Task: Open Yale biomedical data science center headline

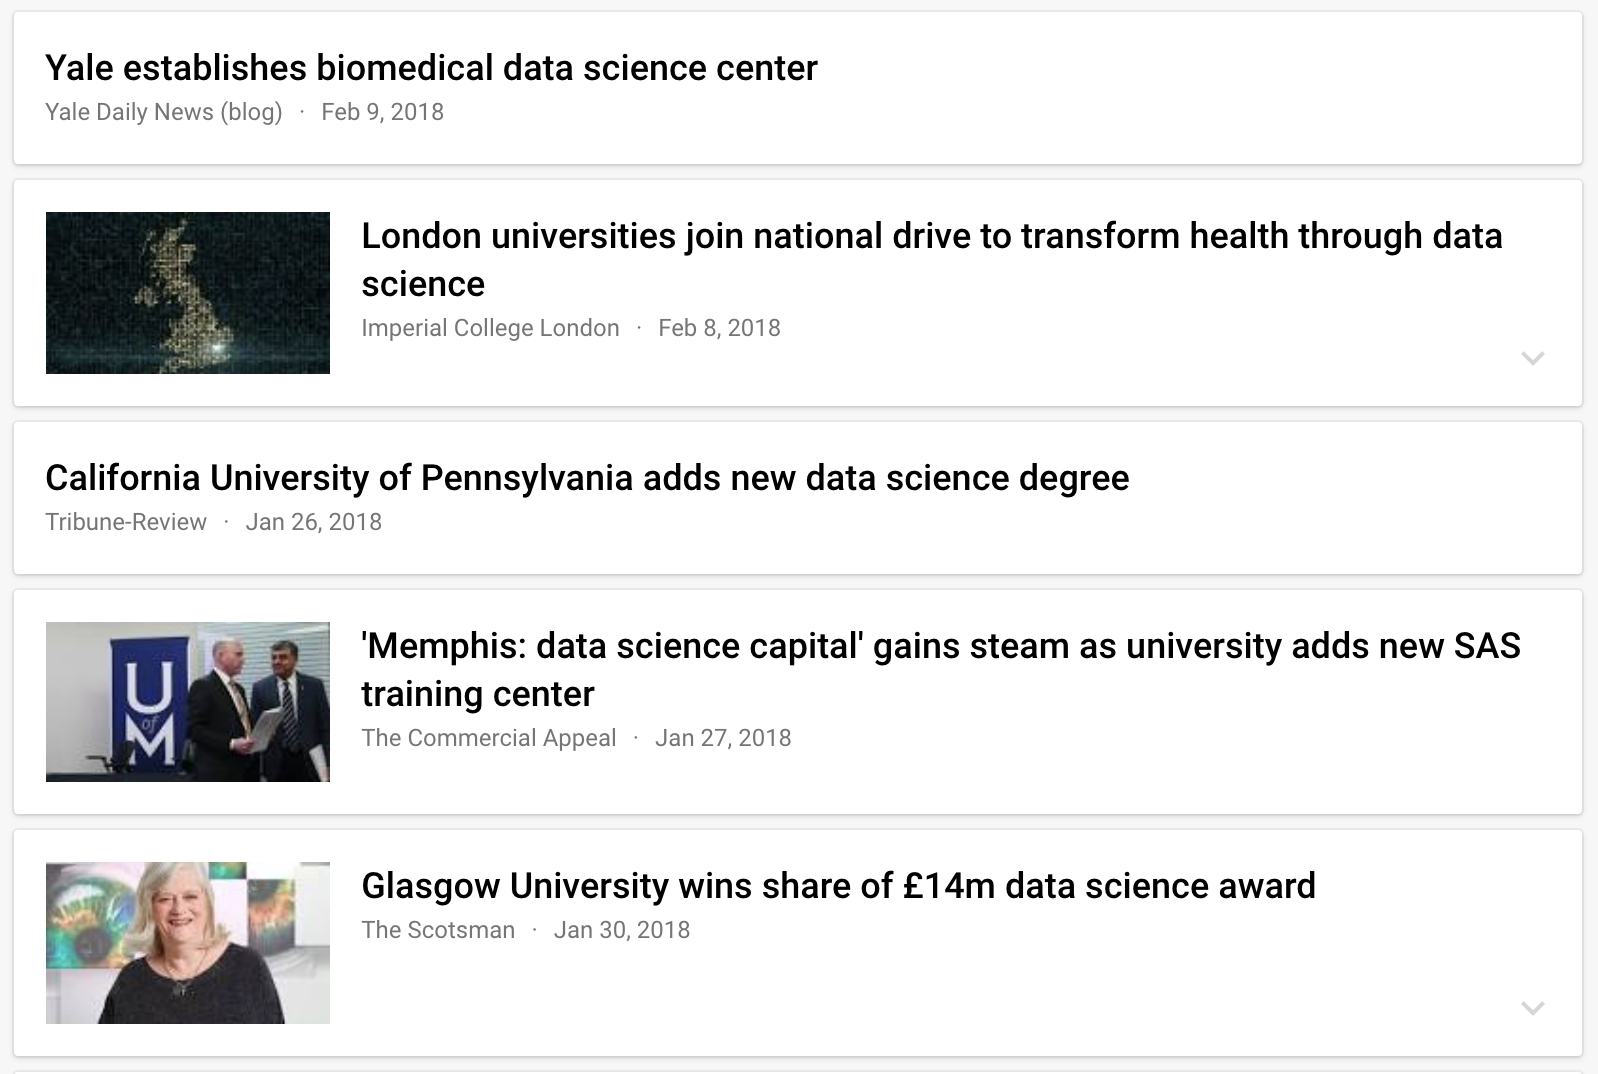Action: click(431, 68)
